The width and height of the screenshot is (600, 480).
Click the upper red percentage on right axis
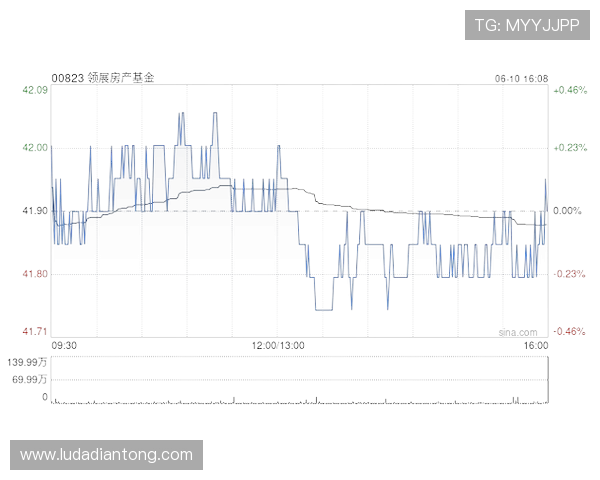(570, 272)
